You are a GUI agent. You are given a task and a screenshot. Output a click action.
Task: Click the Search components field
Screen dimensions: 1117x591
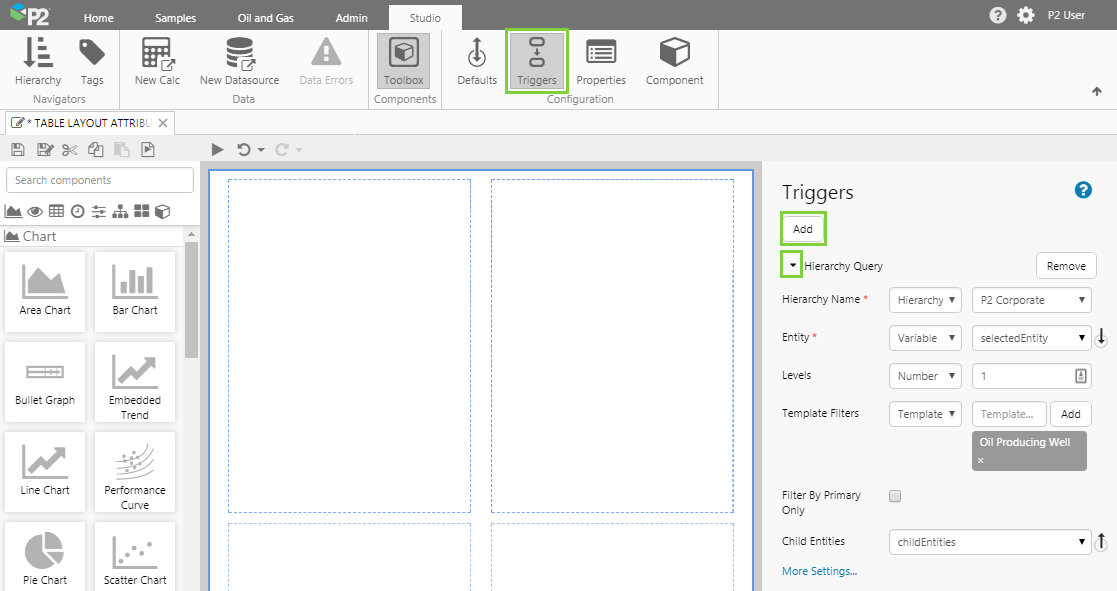[100, 180]
